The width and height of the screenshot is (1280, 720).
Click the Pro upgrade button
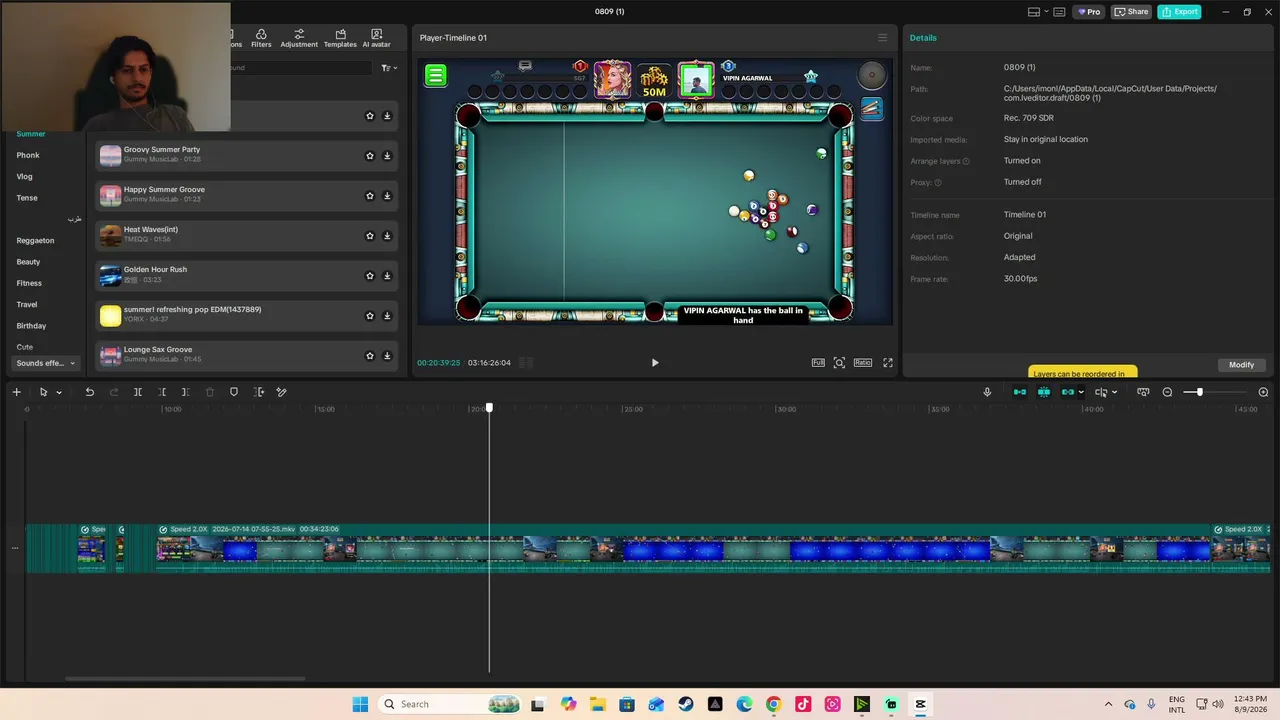click(x=1088, y=12)
